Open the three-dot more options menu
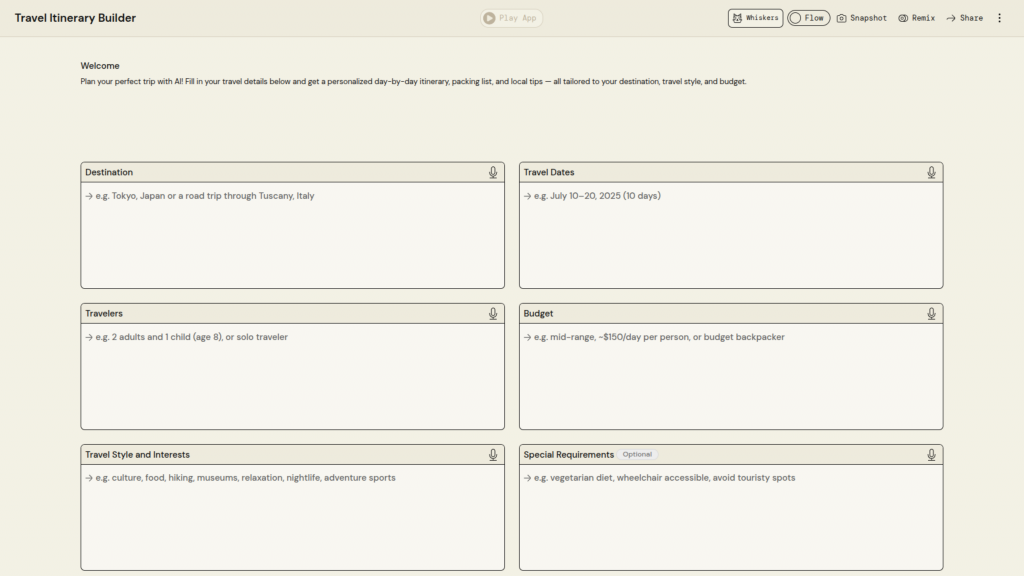The width and height of the screenshot is (1024, 576). pyautogui.click(x=999, y=18)
